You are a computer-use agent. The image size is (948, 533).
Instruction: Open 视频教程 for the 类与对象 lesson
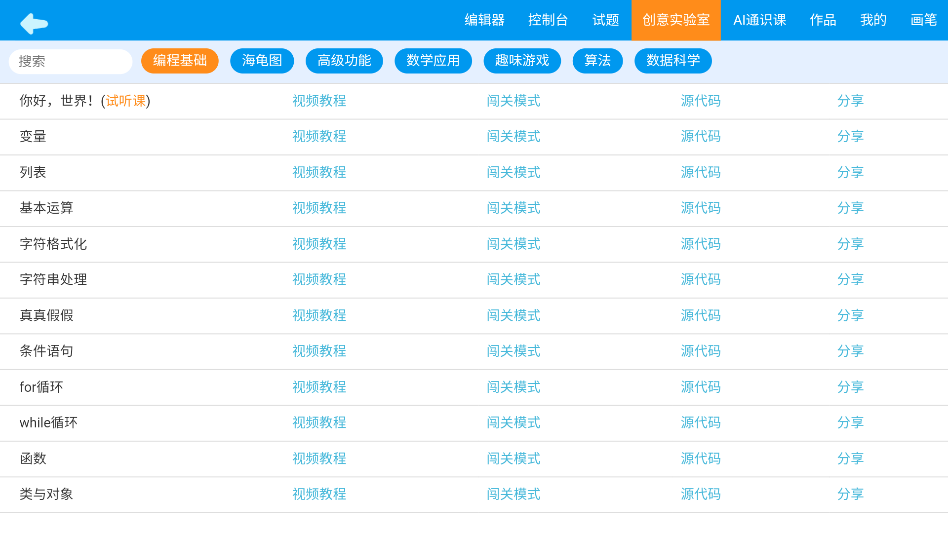pyautogui.click(x=319, y=495)
